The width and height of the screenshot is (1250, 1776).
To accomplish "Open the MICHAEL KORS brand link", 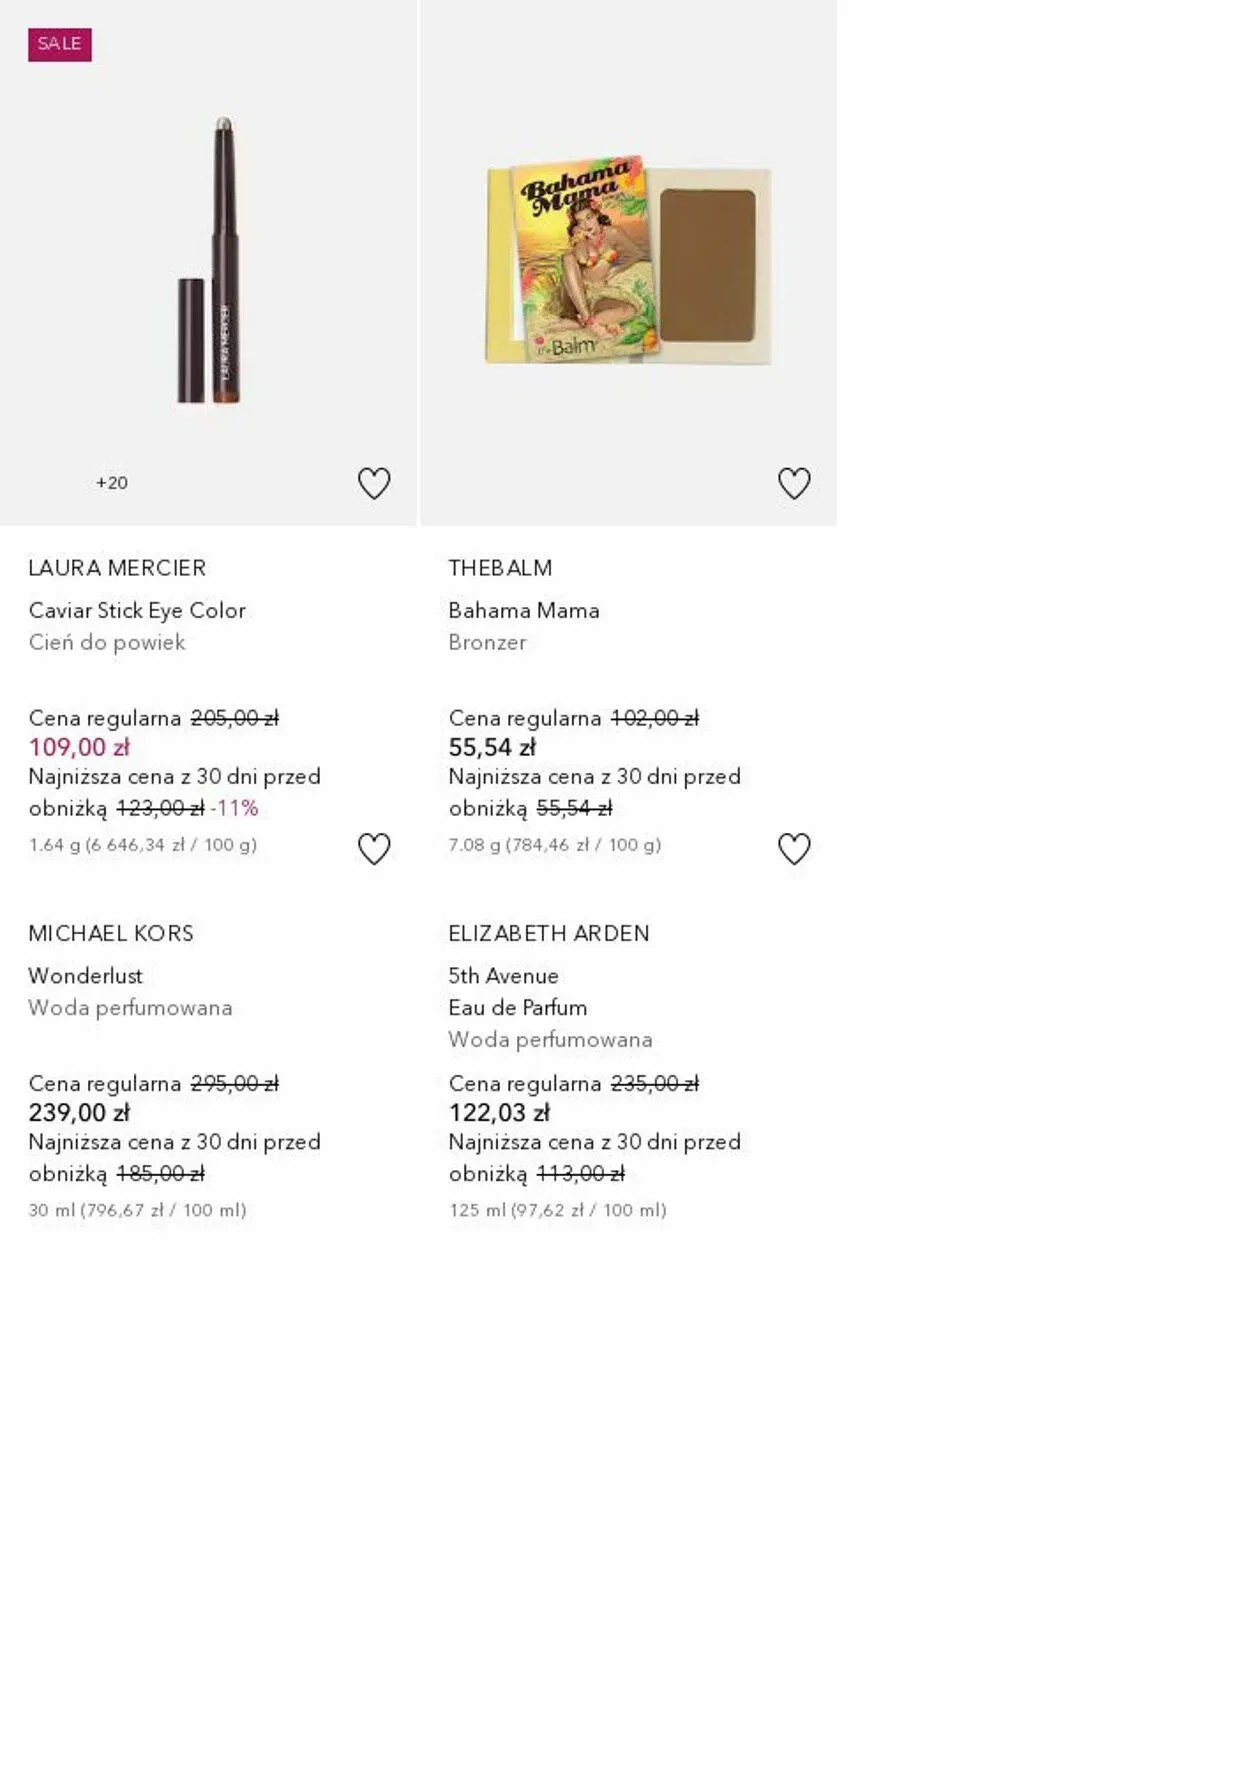I will pyautogui.click(x=111, y=933).
